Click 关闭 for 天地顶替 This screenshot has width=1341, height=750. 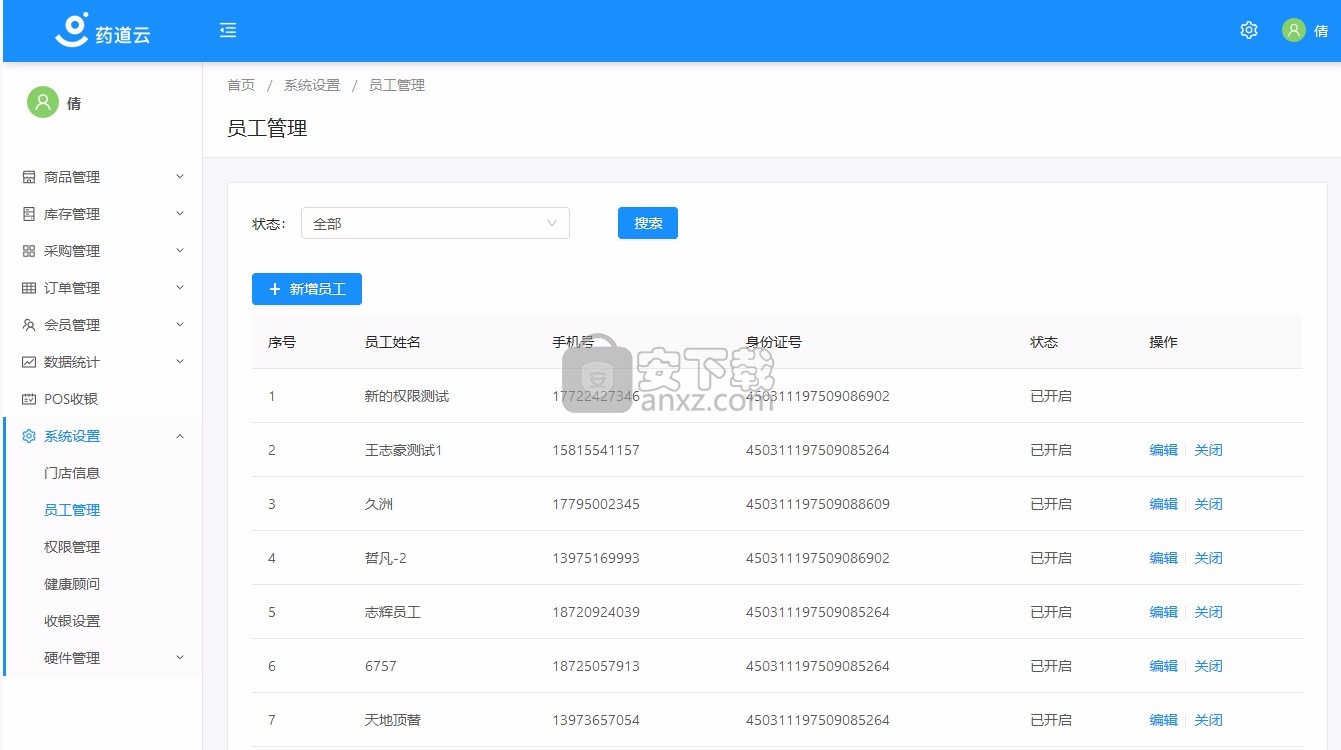tap(1208, 720)
